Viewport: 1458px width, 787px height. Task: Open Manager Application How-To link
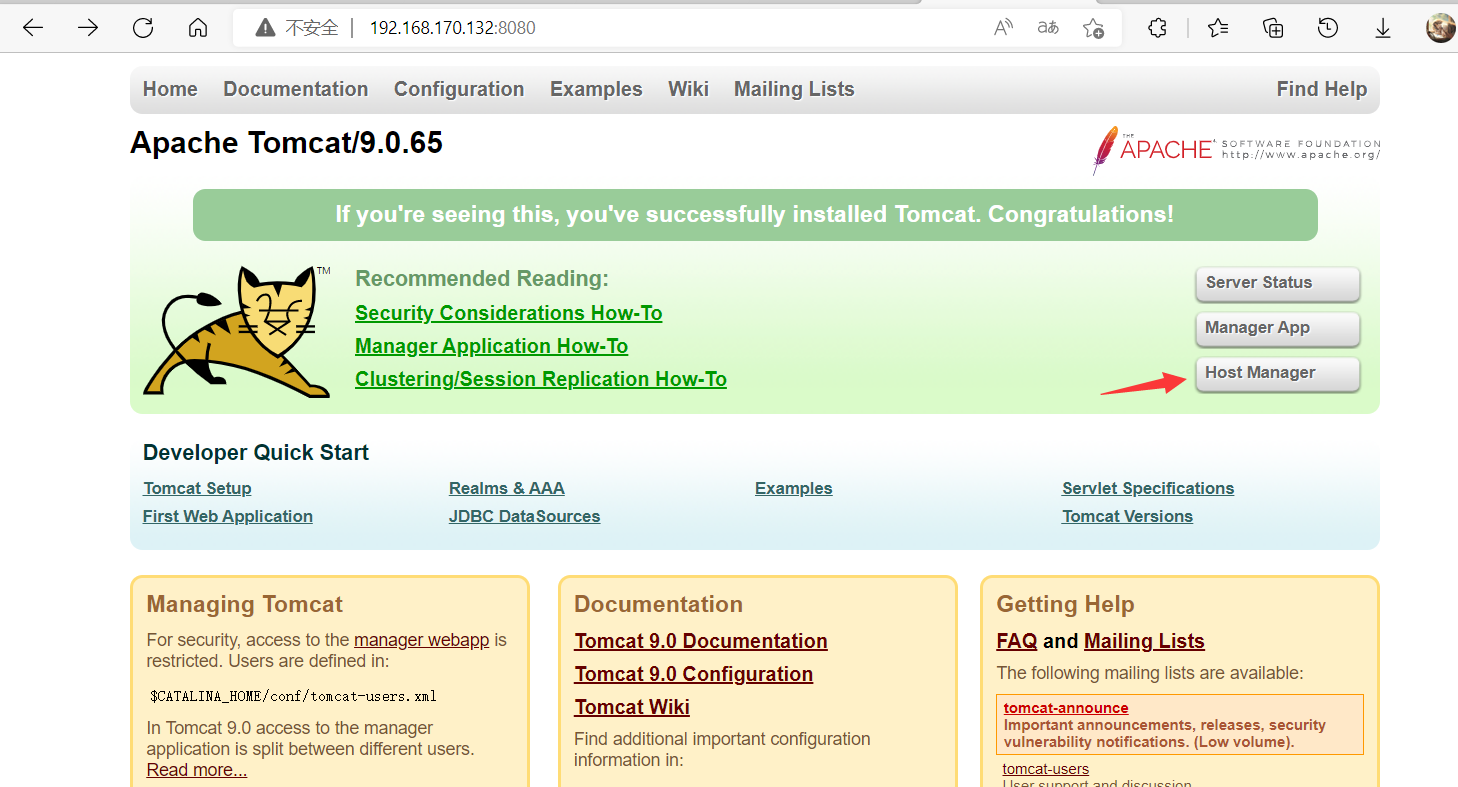491,346
